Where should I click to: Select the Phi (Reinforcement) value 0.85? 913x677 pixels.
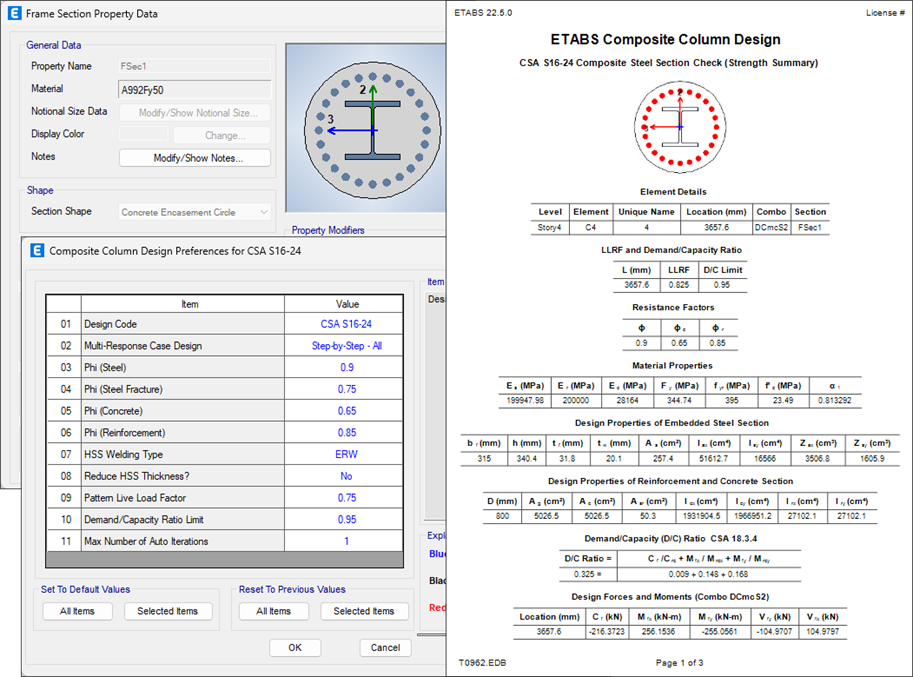(344, 433)
